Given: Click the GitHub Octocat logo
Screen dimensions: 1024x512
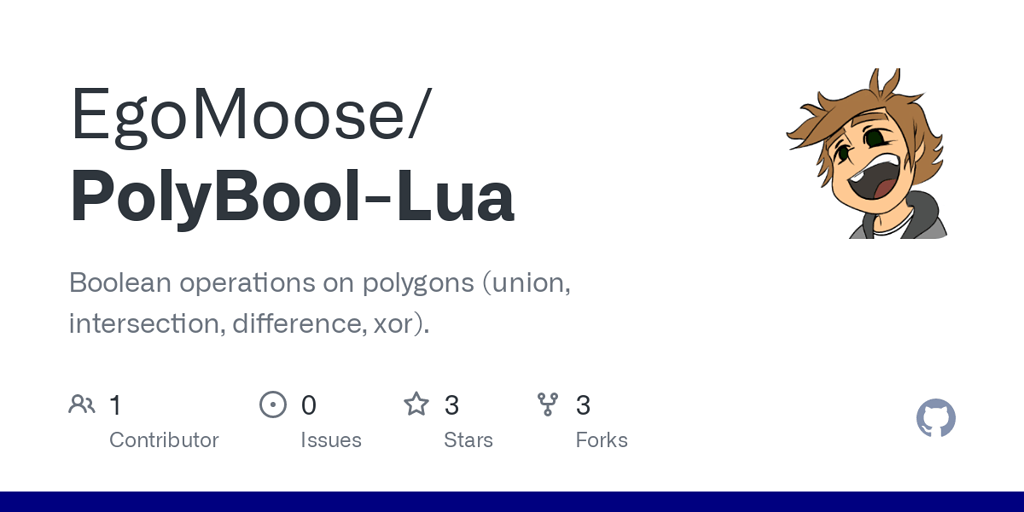Looking at the screenshot, I should click(x=936, y=418).
